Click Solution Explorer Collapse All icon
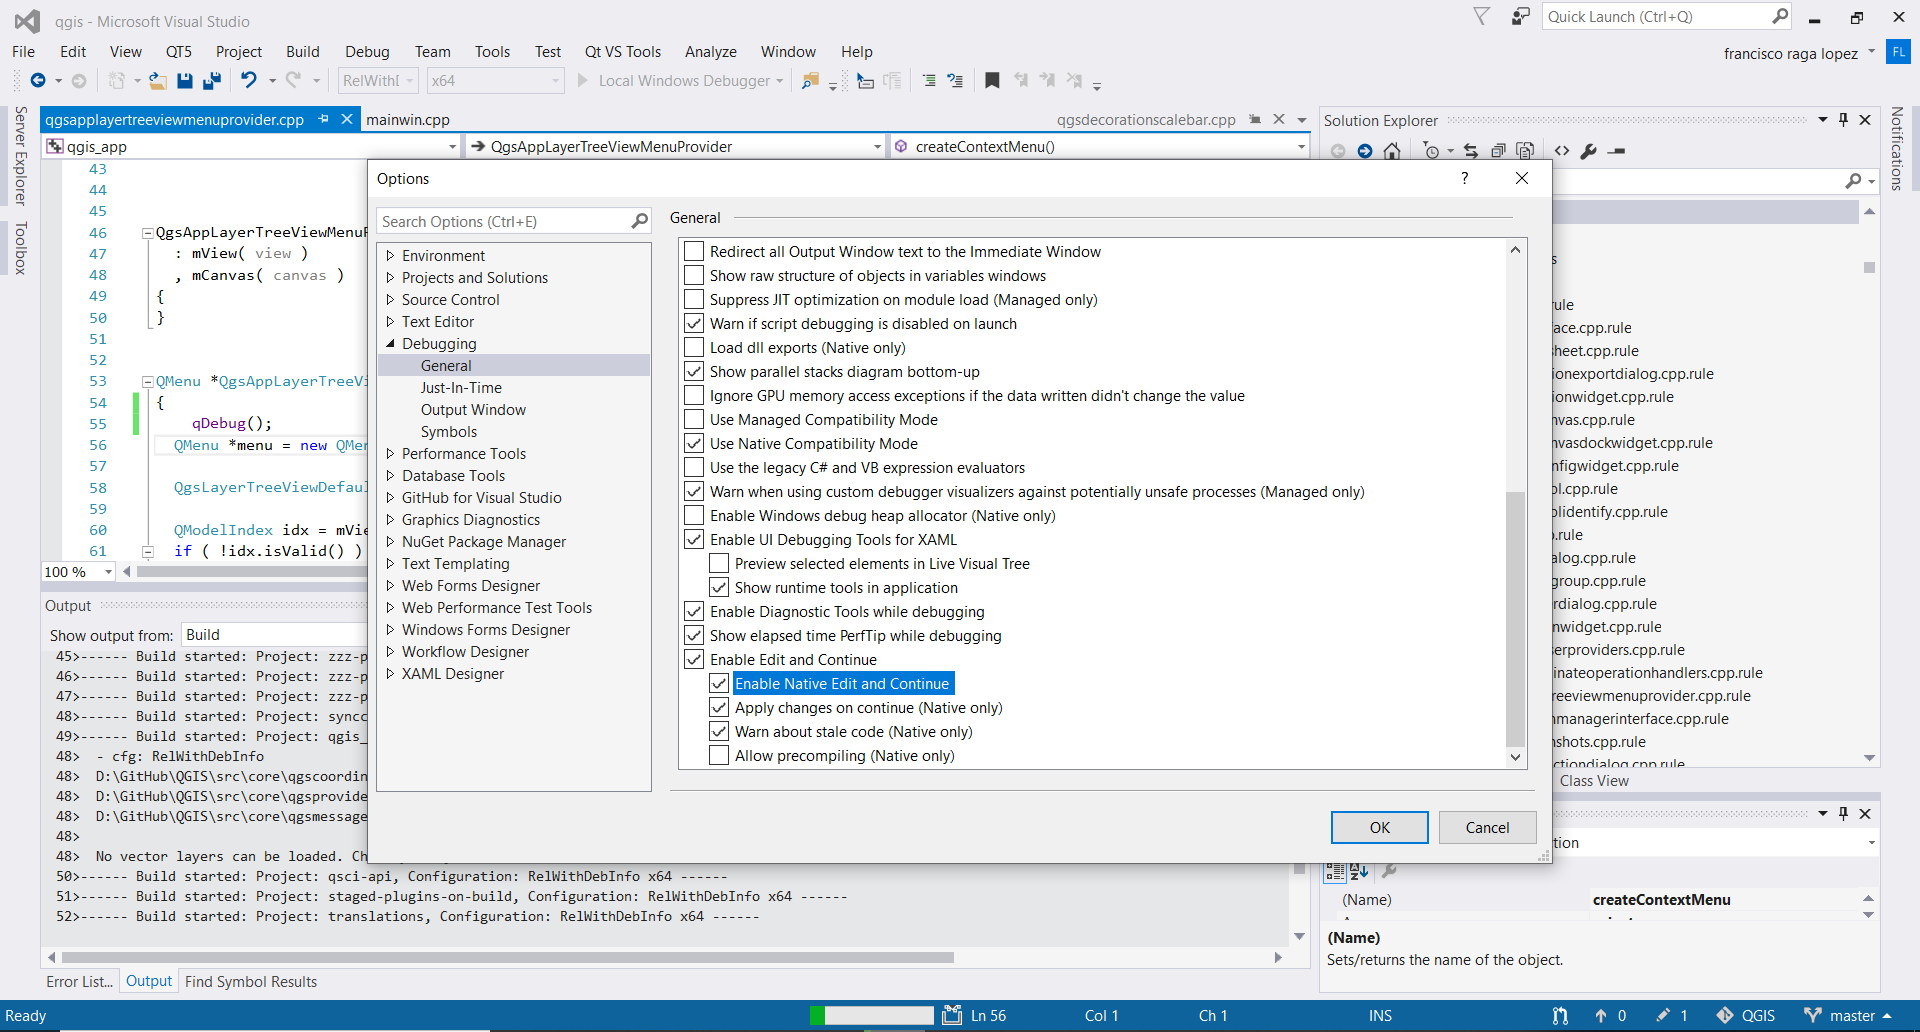The image size is (1920, 1032). click(x=1498, y=151)
